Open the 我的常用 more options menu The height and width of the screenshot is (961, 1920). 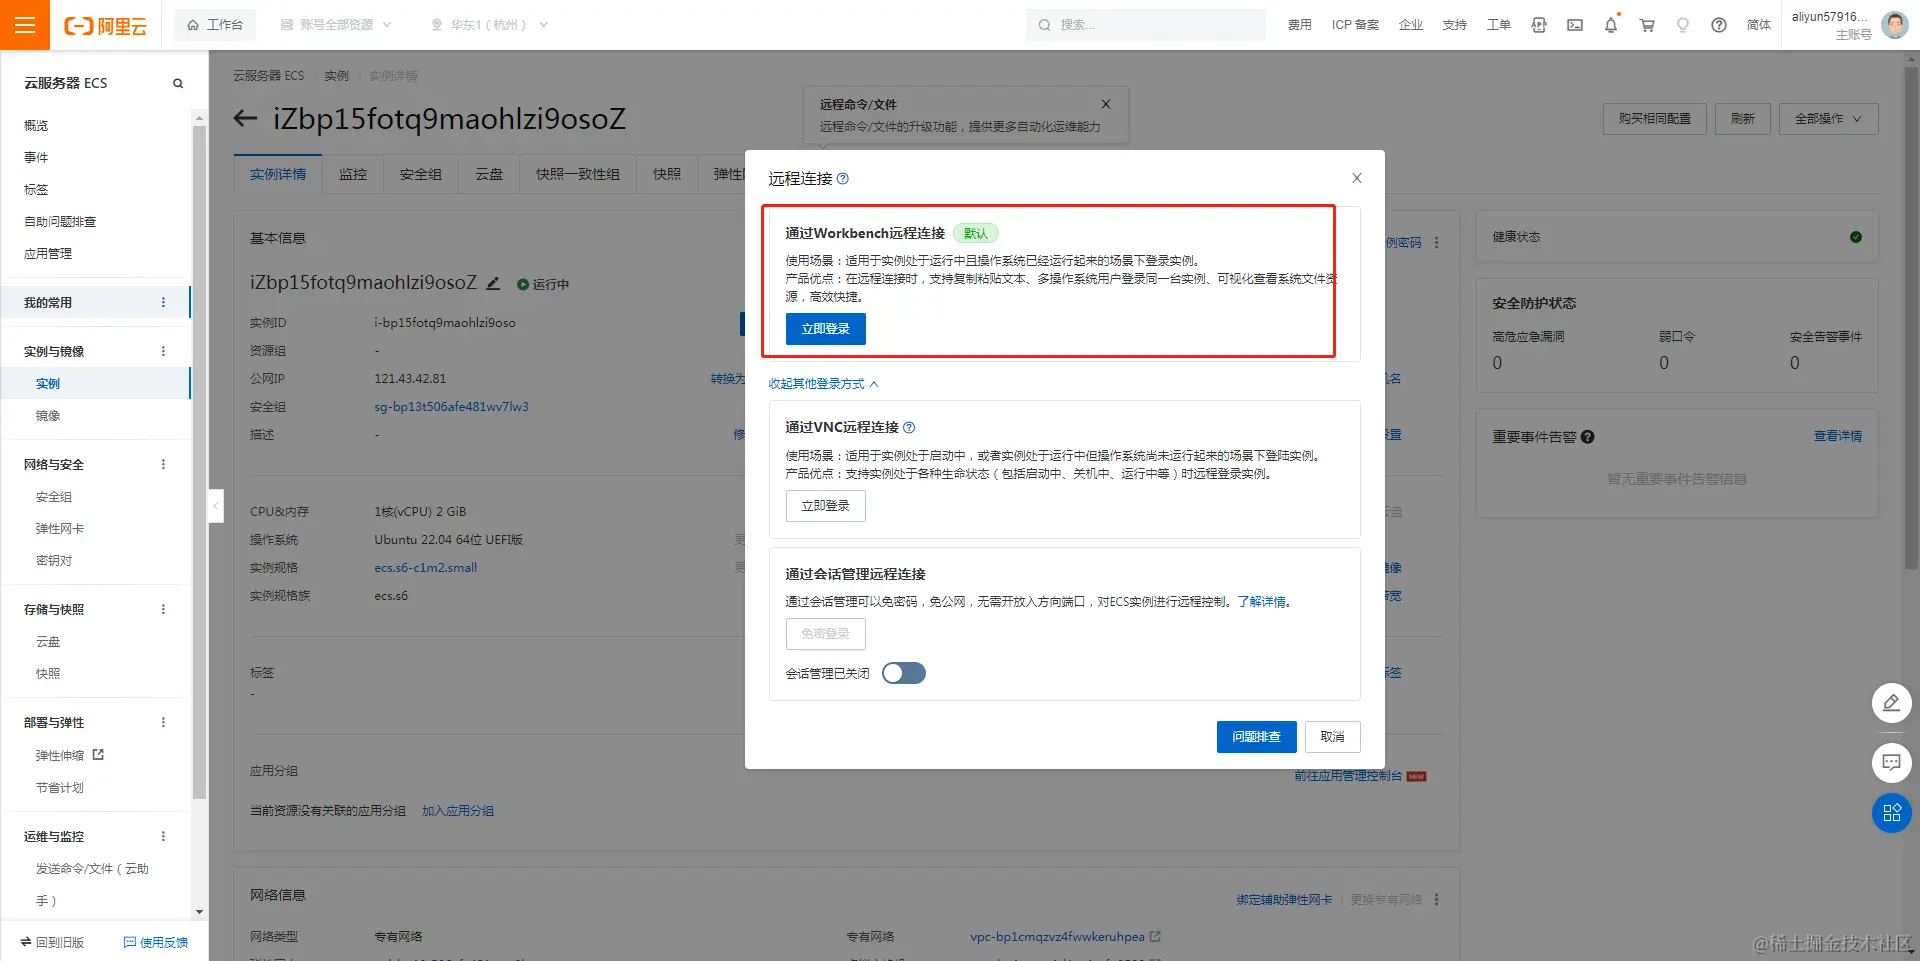(x=164, y=302)
